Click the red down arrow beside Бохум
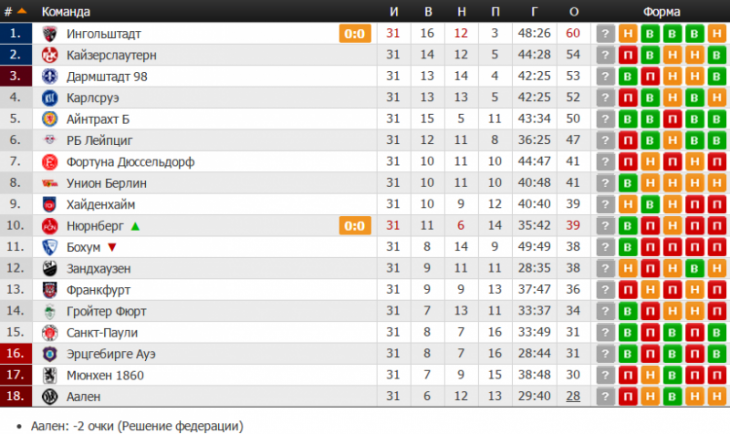Image resolution: width=730 pixels, height=434 pixels. click(112, 247)
